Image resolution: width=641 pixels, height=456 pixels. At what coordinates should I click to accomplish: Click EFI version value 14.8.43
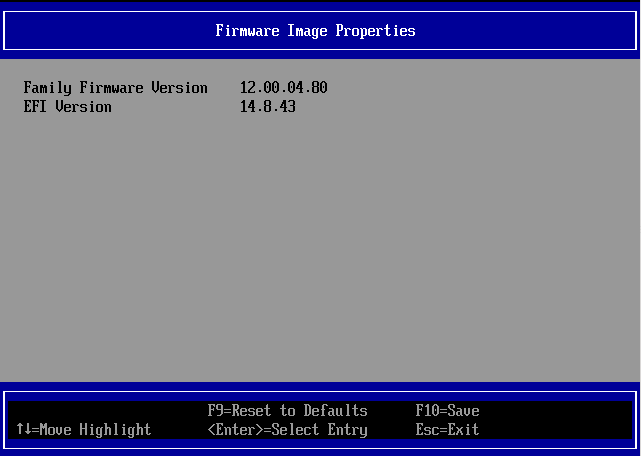click(x=267, y=106)
